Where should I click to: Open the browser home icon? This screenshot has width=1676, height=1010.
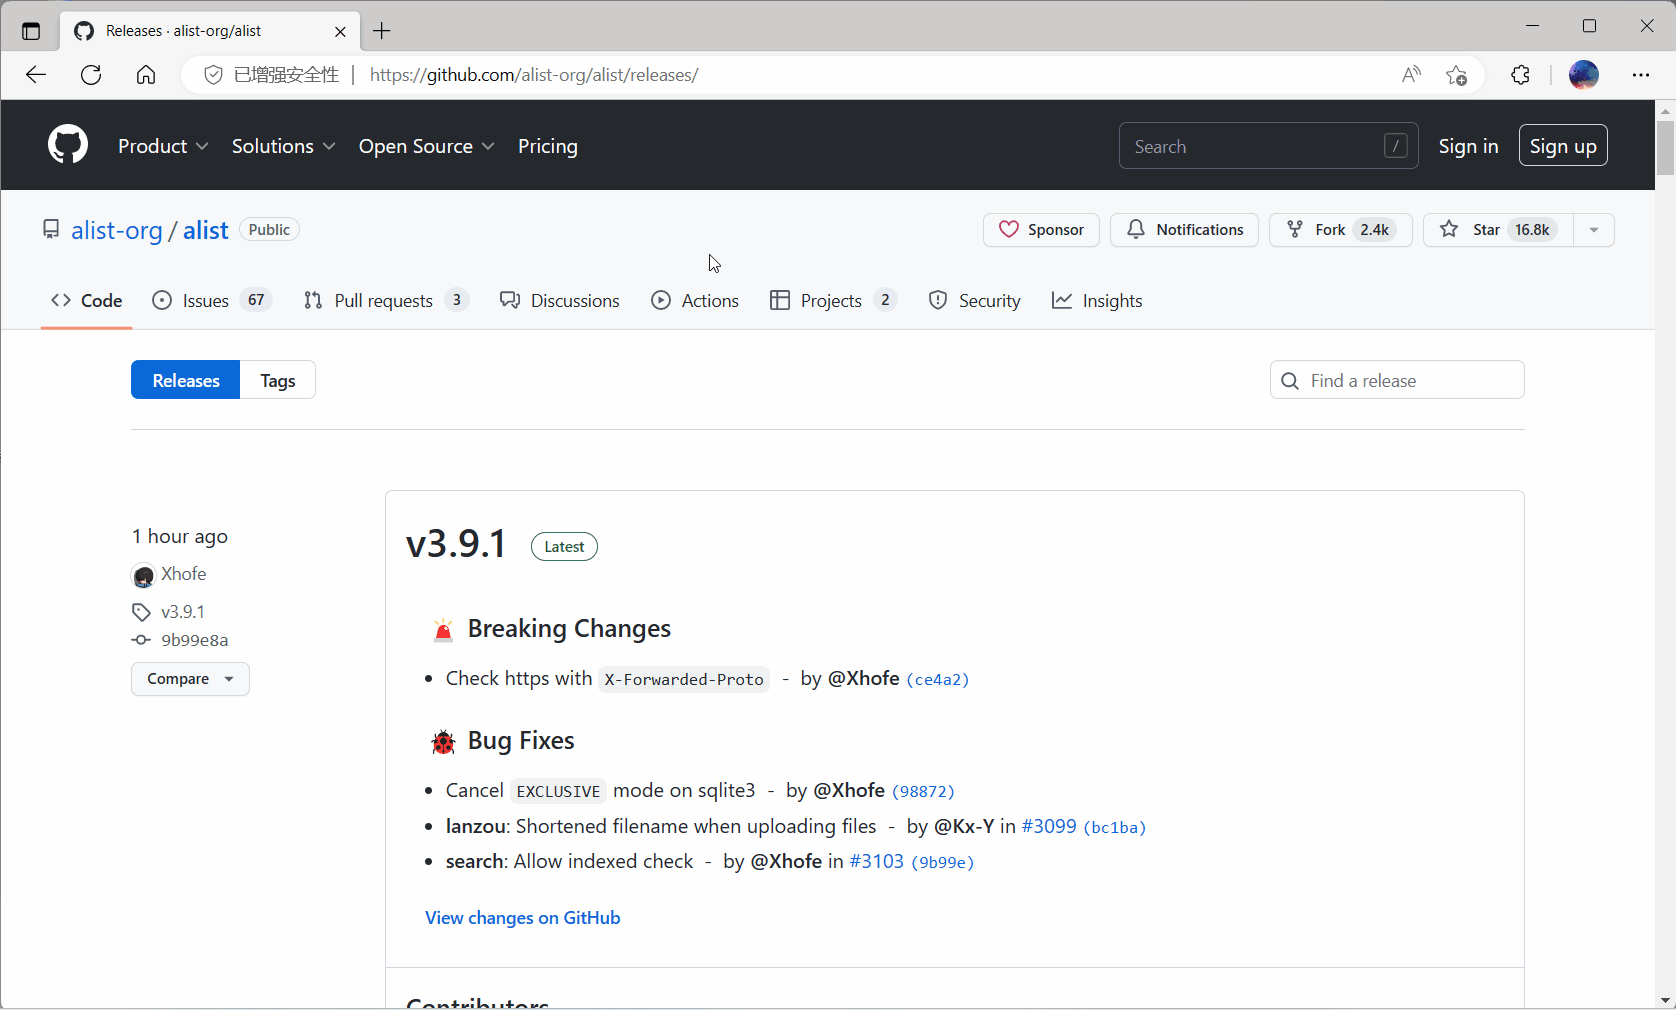coord(146,75)
